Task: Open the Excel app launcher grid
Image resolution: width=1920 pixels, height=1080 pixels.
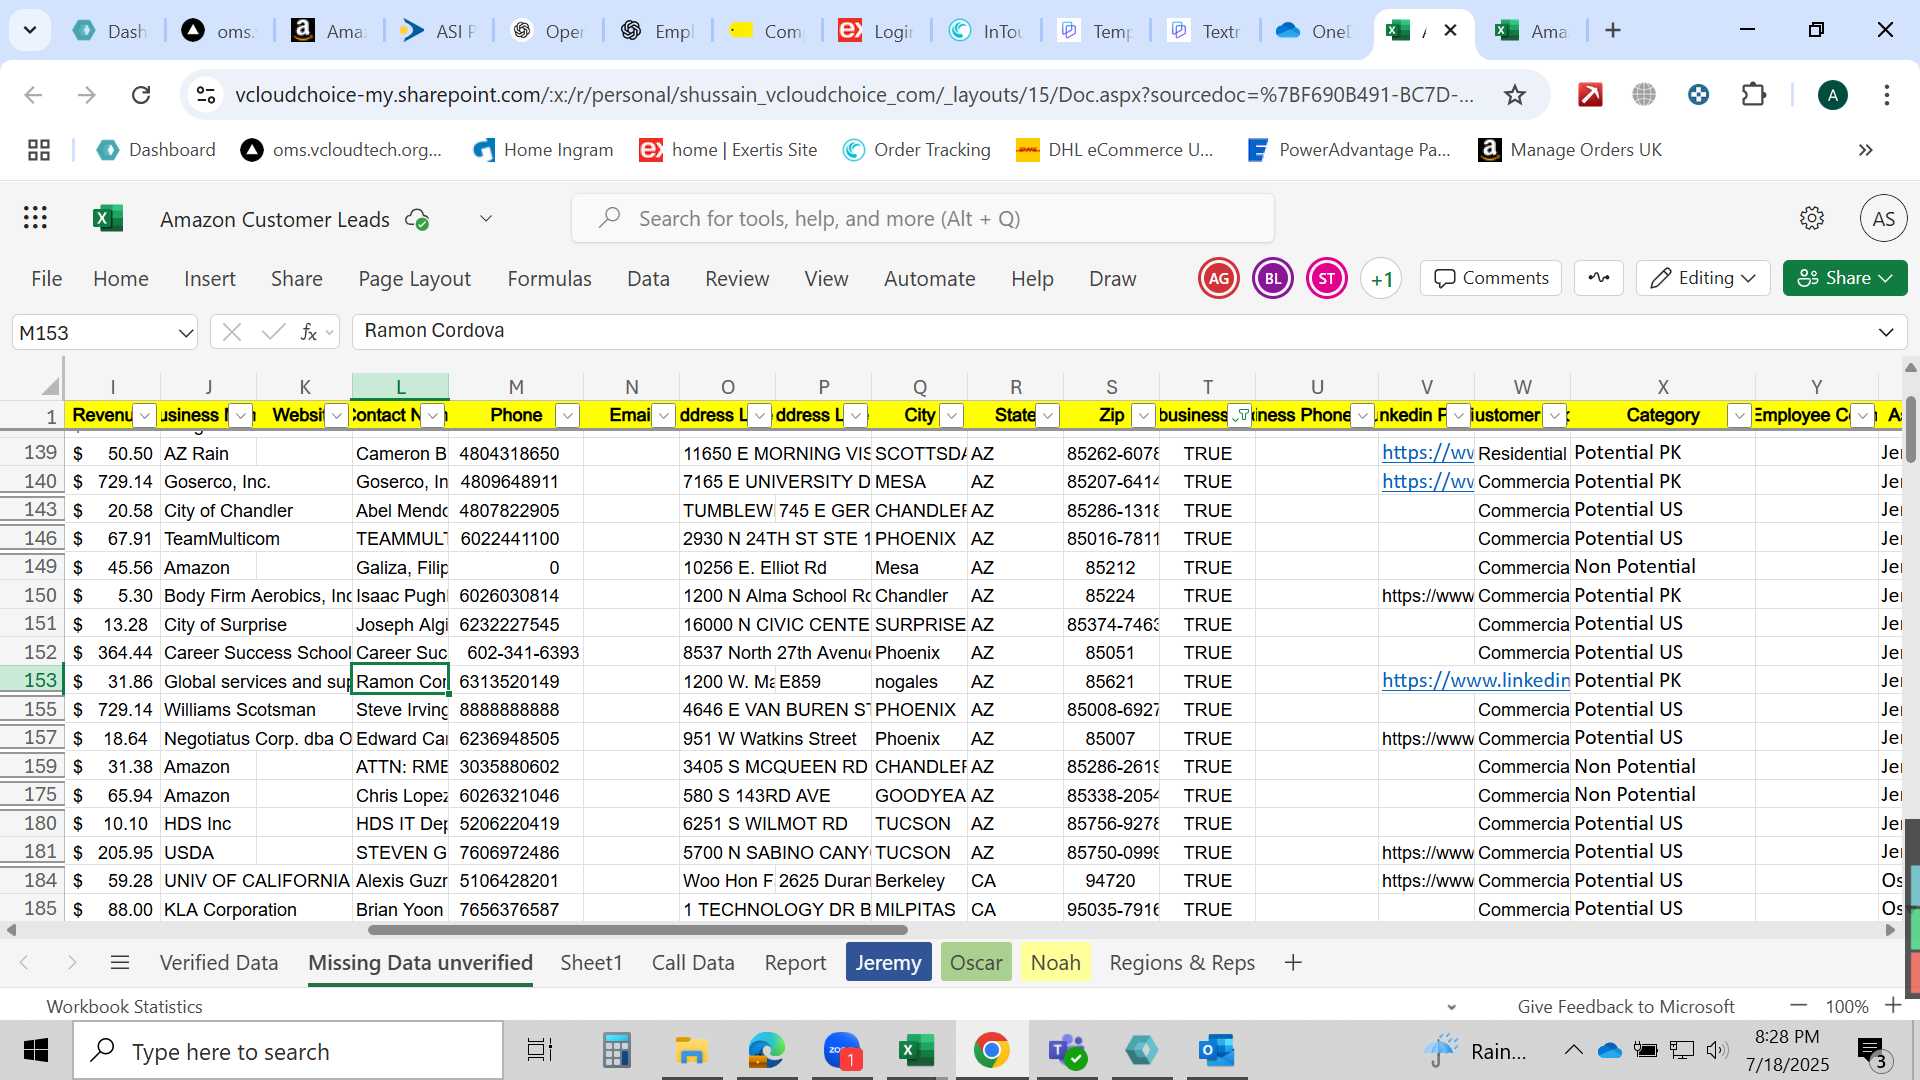Action: (x=36, y=218)
